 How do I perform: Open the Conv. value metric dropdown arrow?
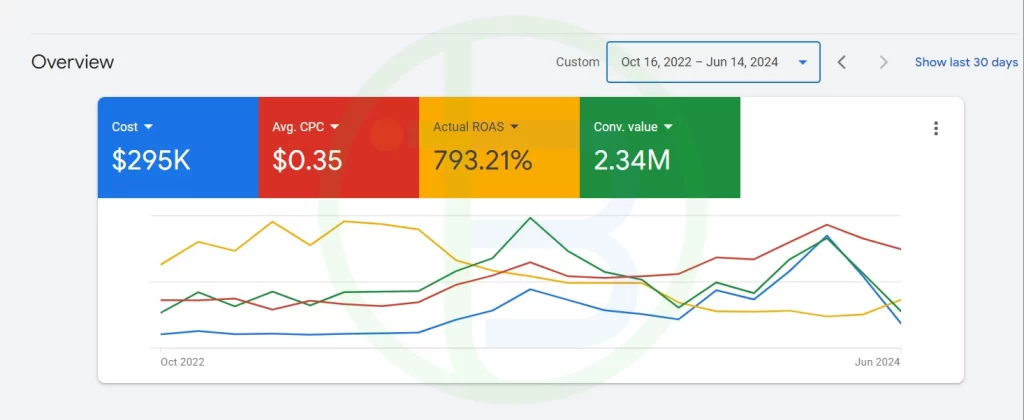click(x=667, y=127)
